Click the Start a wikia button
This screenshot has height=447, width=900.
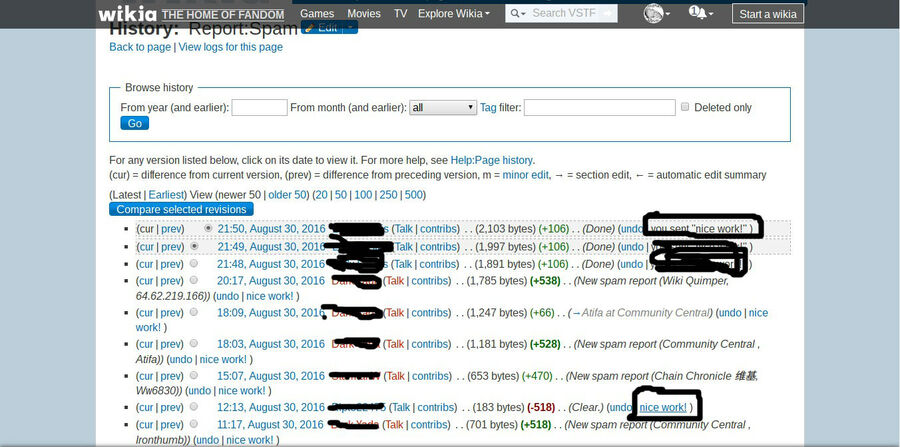(768, 14)
